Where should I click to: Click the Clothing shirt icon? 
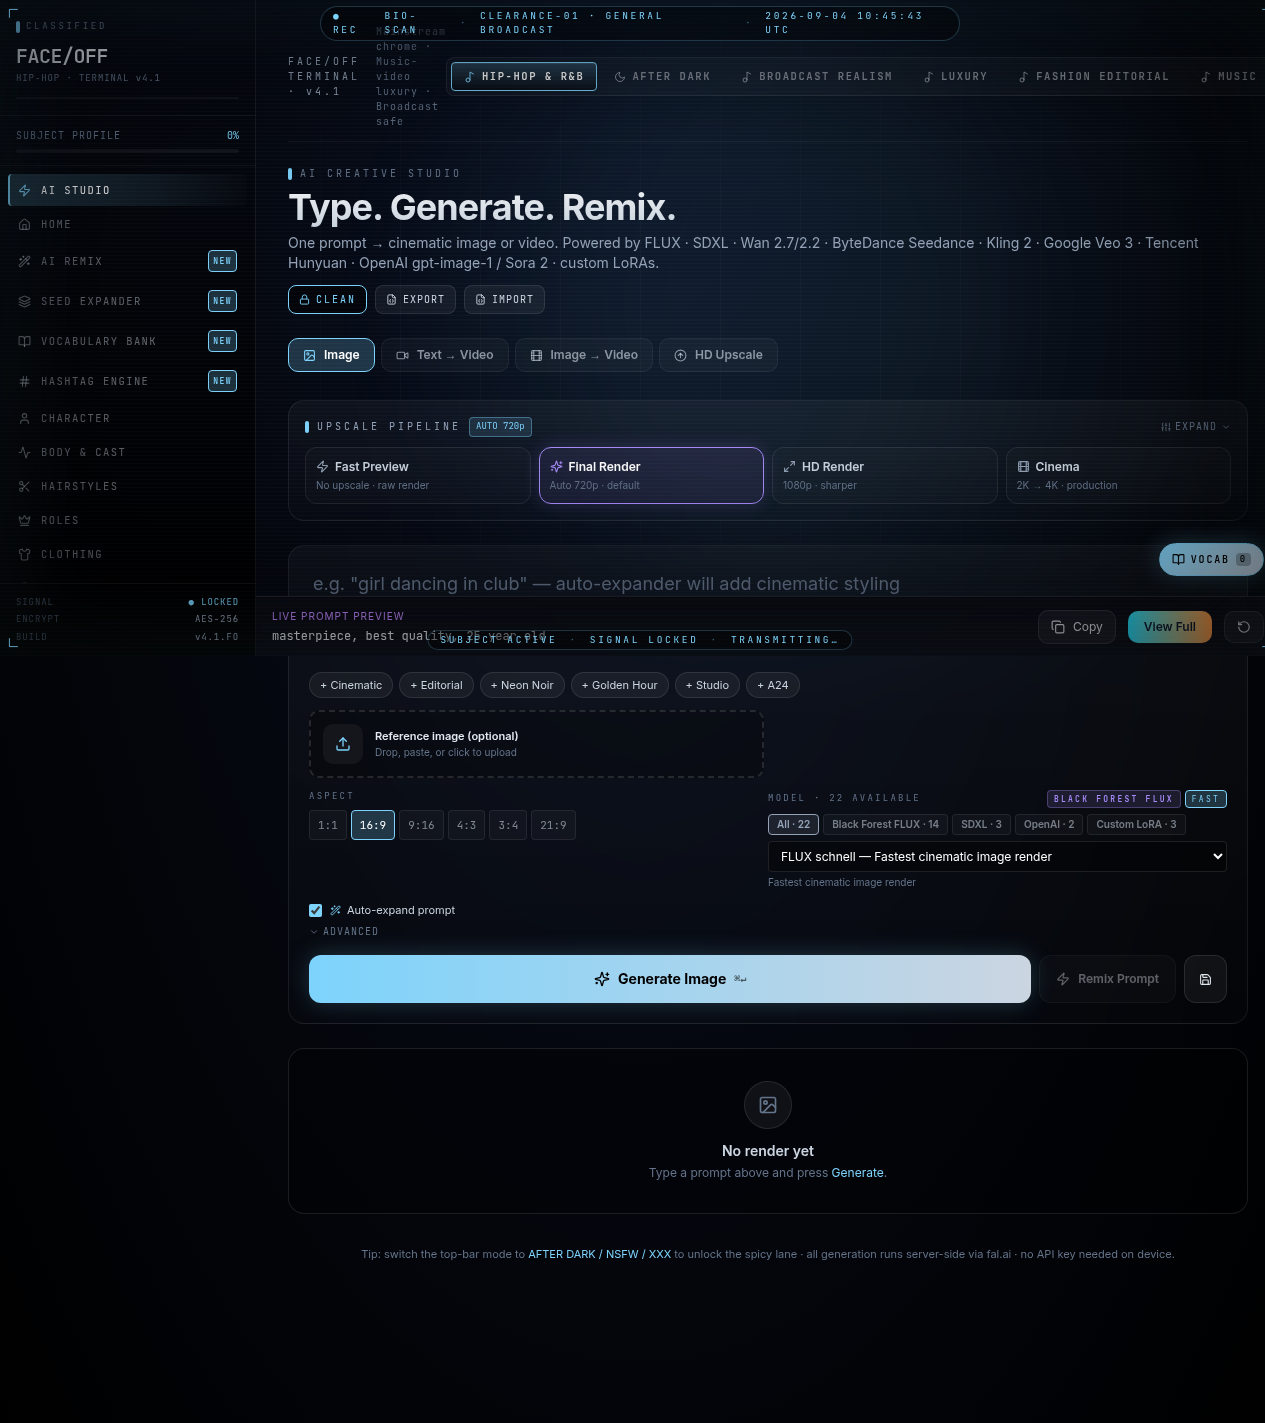(25, 554)
